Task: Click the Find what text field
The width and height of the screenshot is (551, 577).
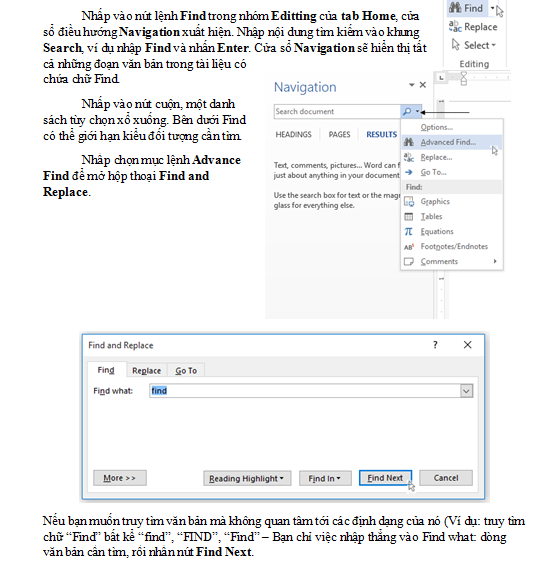Action: (305, 391)
